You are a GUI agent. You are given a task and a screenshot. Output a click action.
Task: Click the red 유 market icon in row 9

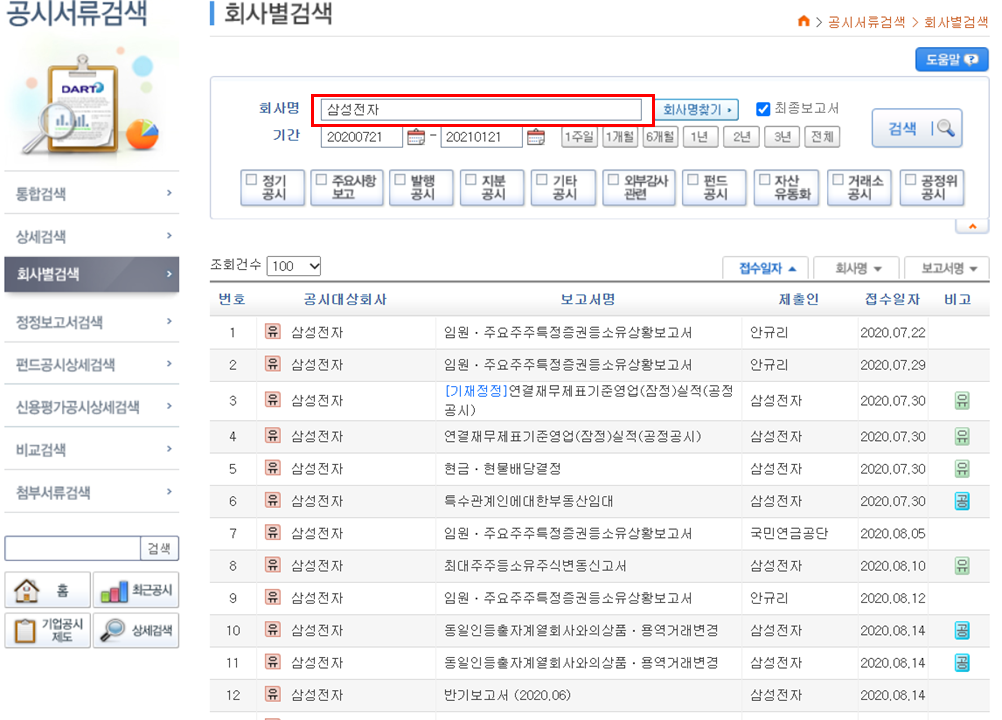click(273, 597)
